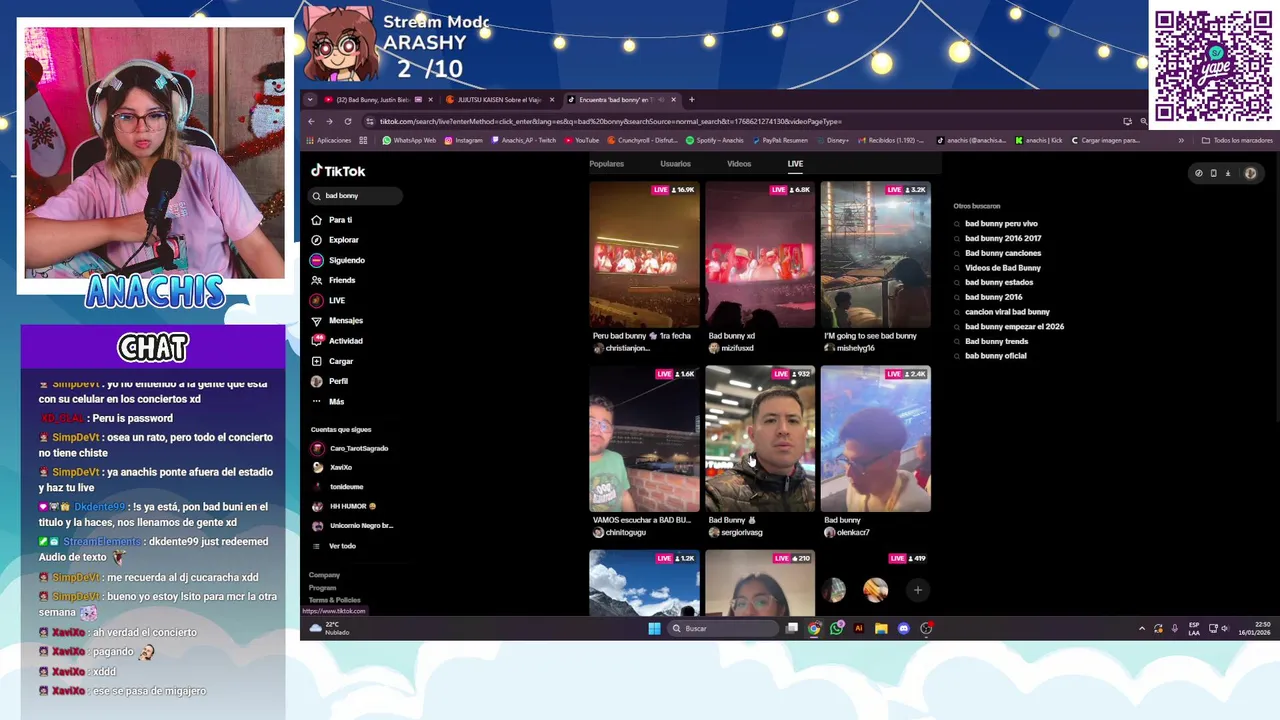The image size is (1280, 720).
Task: Open Bad bunny xd live by mizifusxd
Action: click(760, 255)
